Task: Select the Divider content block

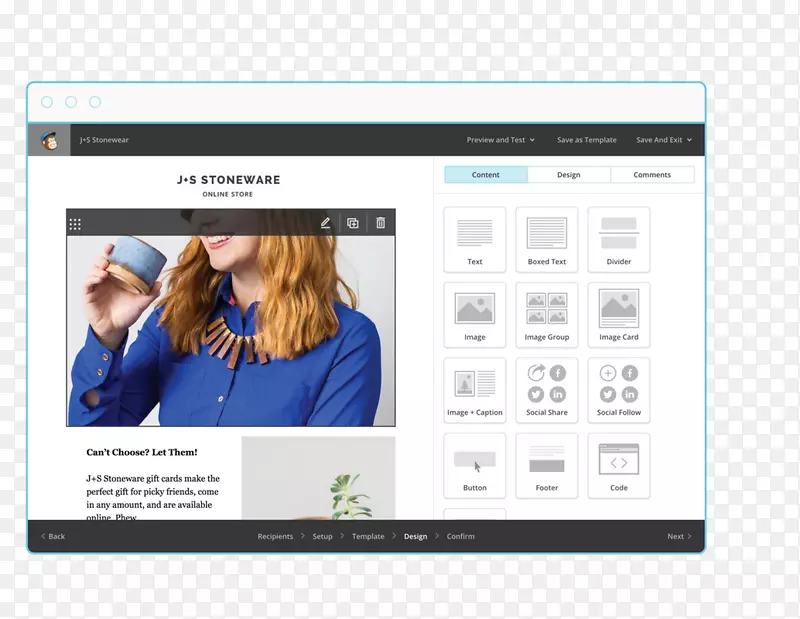Action: [x=618, y=240]
